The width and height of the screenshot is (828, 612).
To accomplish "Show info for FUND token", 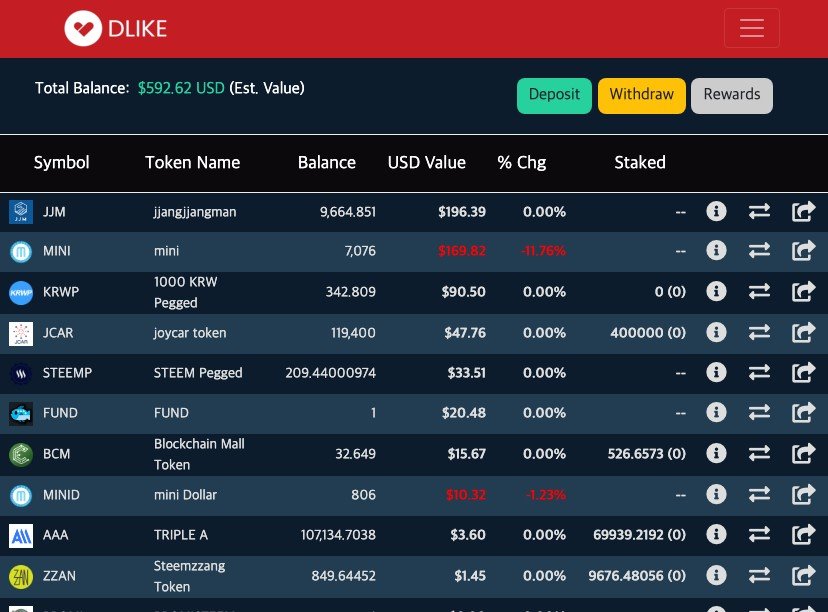I will (716, 412).
